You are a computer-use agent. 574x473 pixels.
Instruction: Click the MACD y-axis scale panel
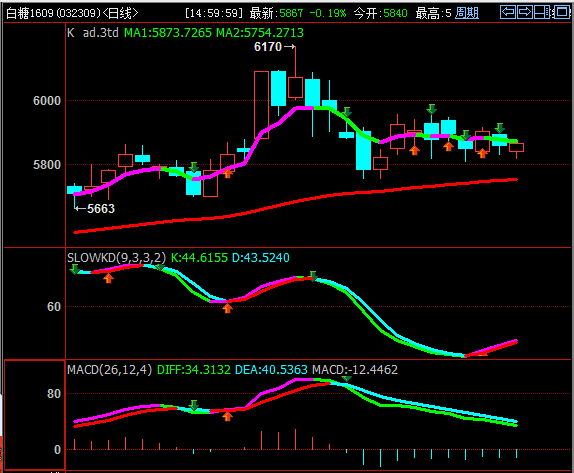click(34, 415)
